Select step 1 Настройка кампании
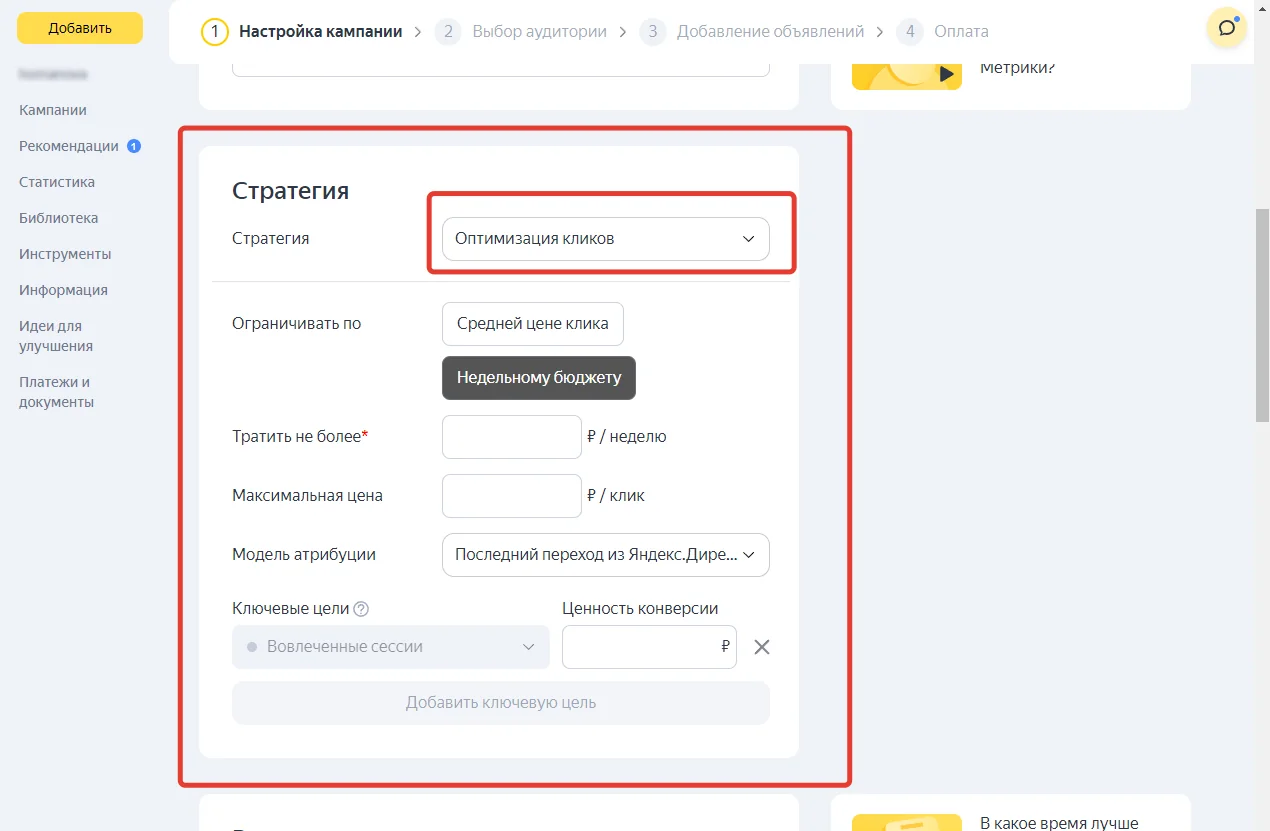Image resolution: width=1270 pixels, height=831 pixels. coord(302,31)
